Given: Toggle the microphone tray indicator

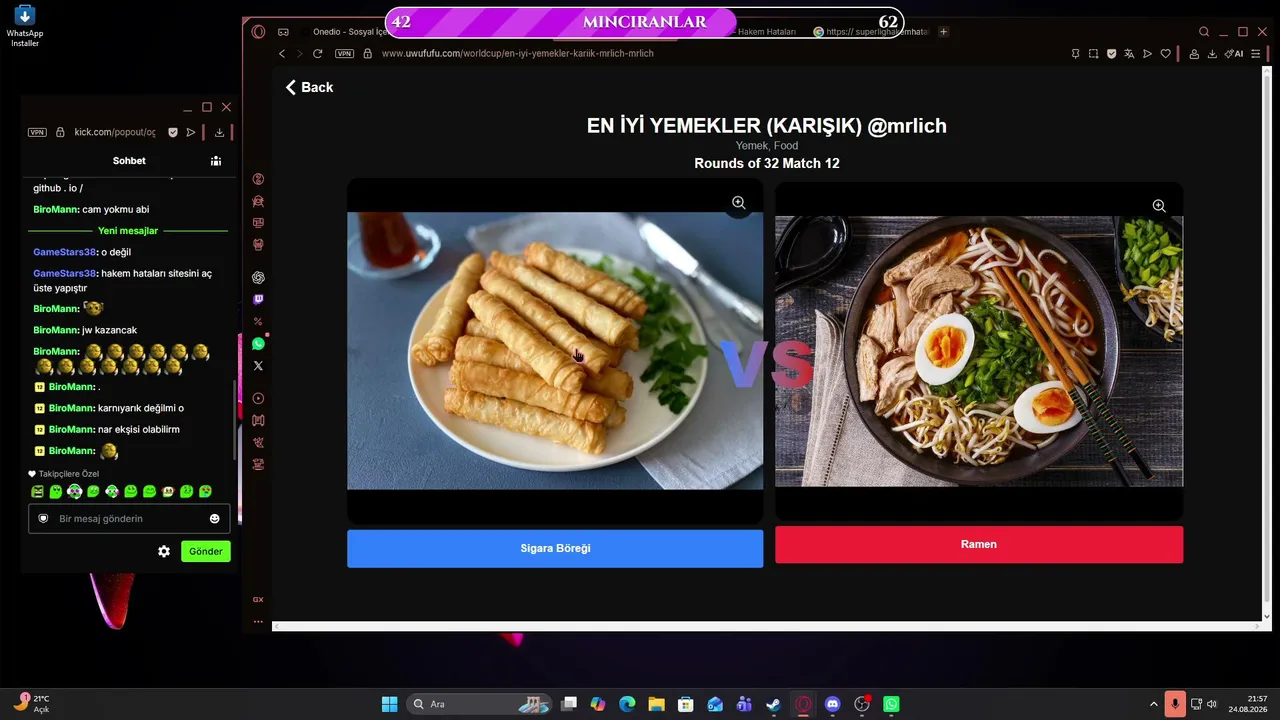Looking at the screenshot, I should point(1175,704).
